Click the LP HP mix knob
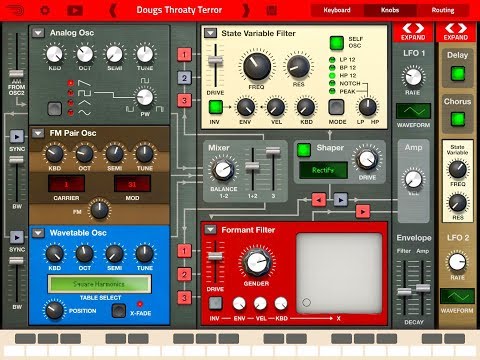The image size is (480, 360). [x=368, y=107]
